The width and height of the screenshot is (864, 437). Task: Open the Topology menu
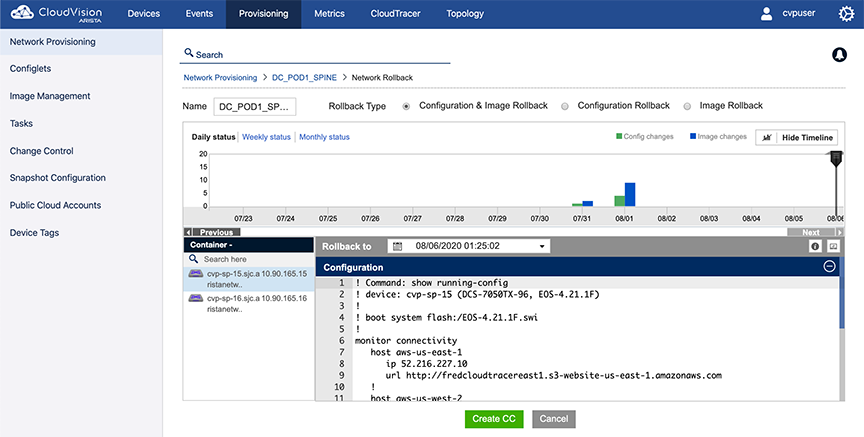(465, 14)
